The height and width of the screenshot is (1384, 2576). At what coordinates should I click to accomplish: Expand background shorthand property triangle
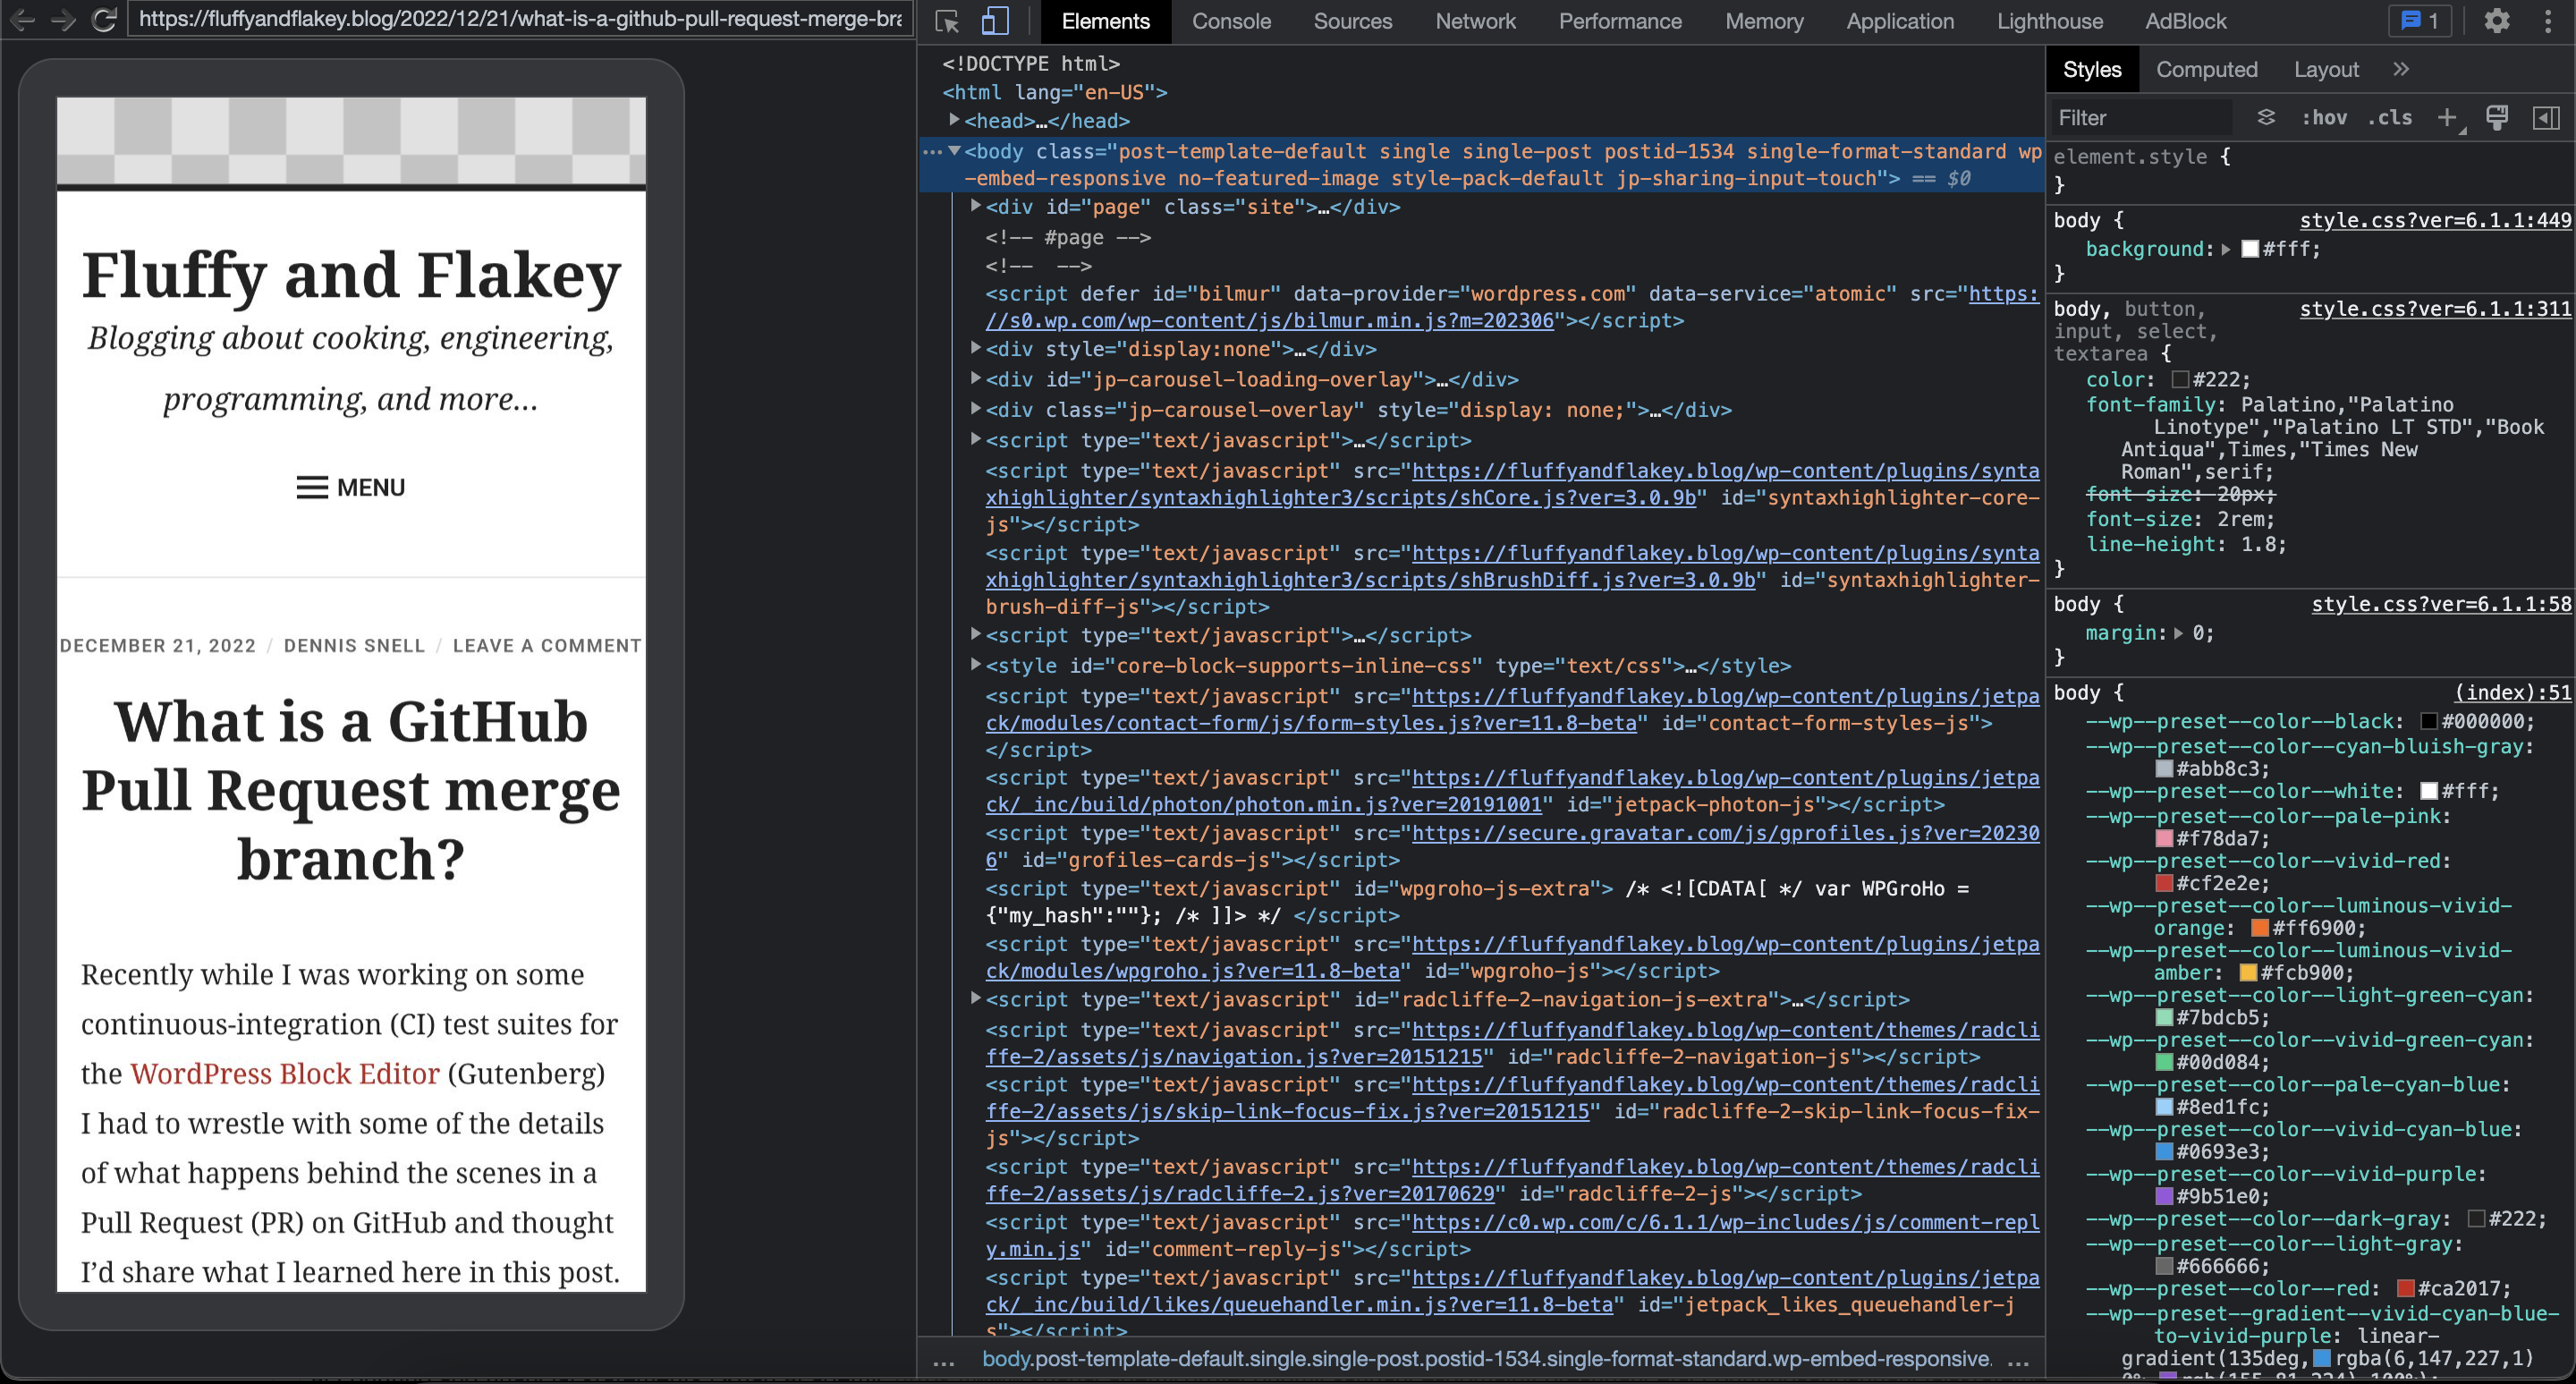(x=2226, y=249)
